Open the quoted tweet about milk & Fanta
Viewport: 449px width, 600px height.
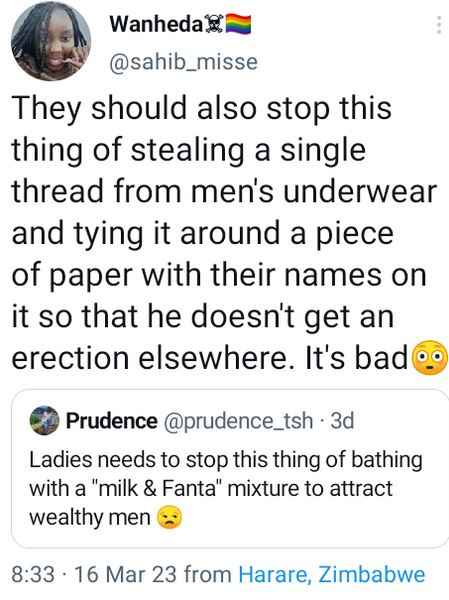click(230, 468)
